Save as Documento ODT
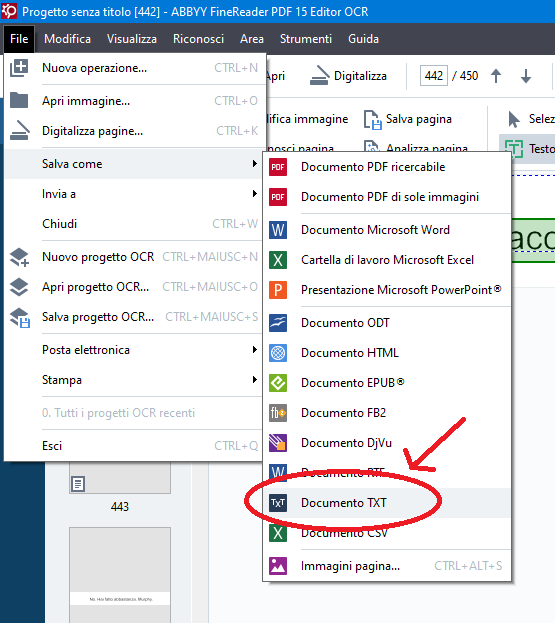555x623 pixels. tap(387, 323)
